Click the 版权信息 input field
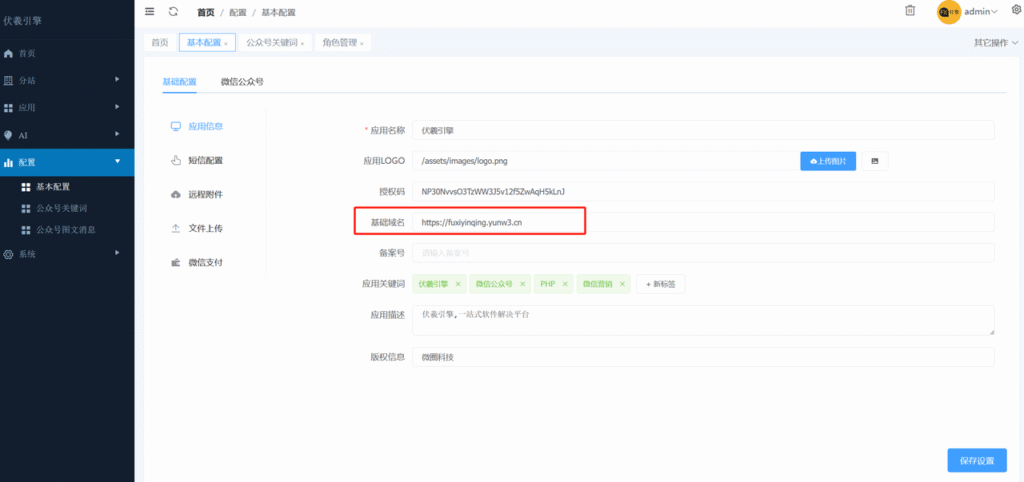 click(x=703, y=357)
